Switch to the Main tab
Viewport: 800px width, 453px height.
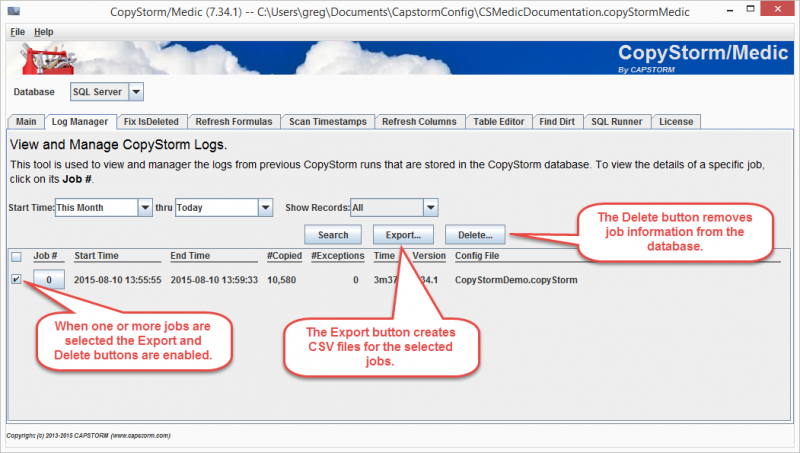pos(26,121)
